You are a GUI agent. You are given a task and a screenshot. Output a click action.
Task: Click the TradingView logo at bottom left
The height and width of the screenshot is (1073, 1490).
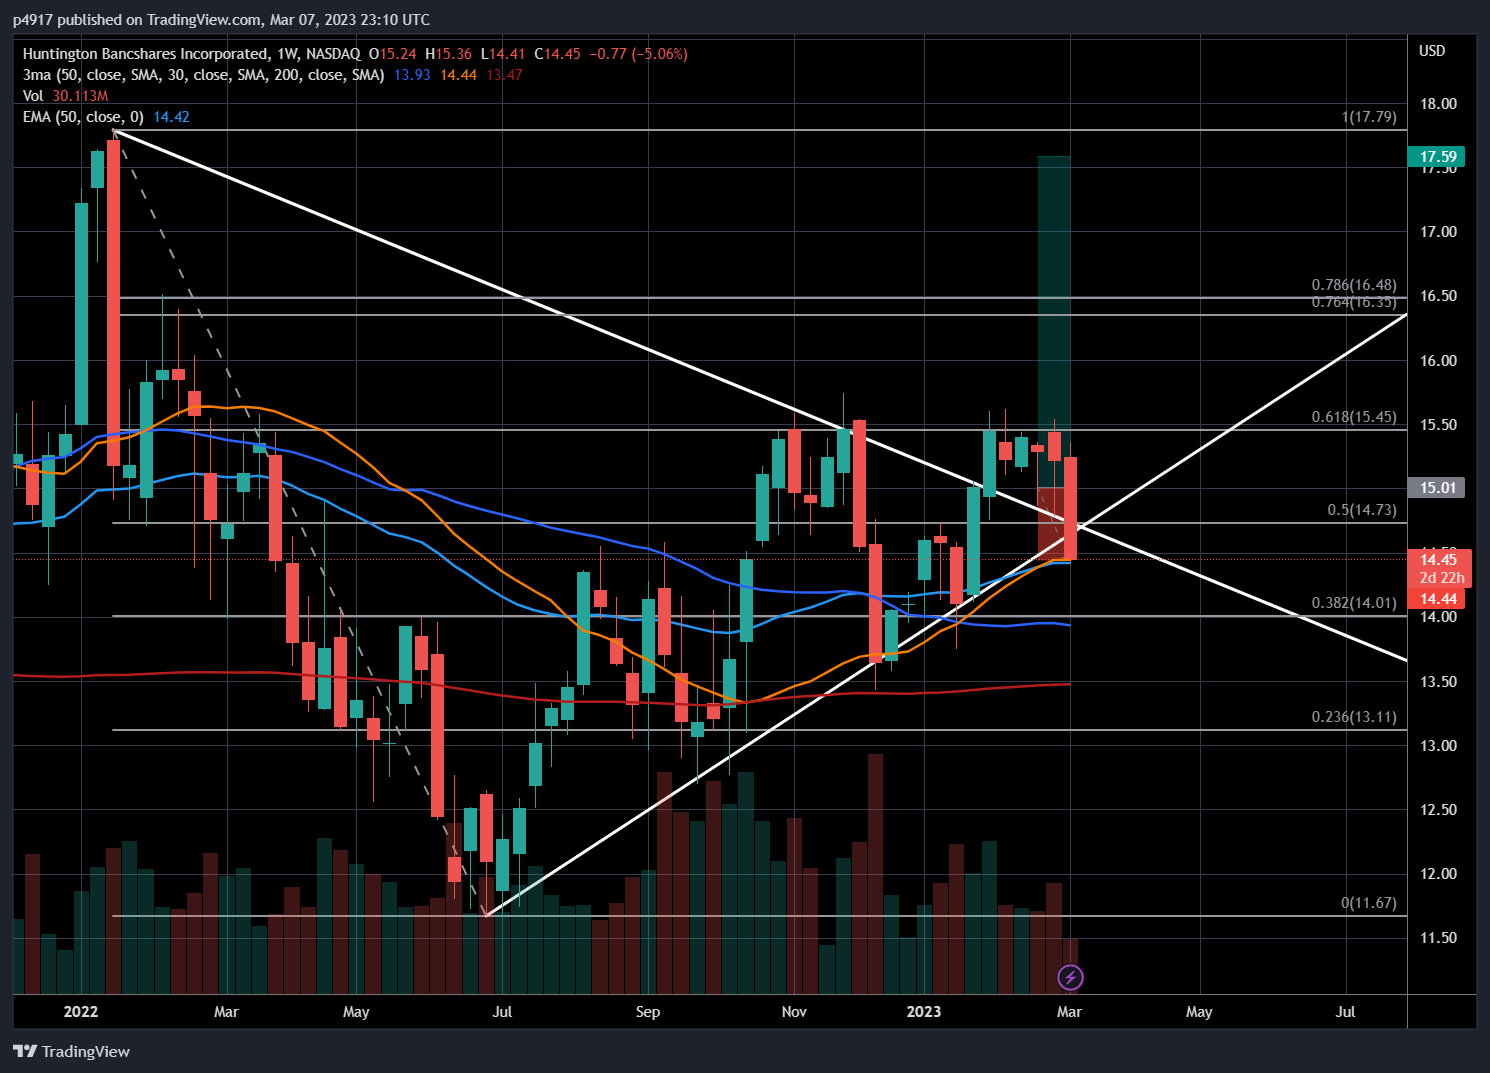click(72, 1051)
